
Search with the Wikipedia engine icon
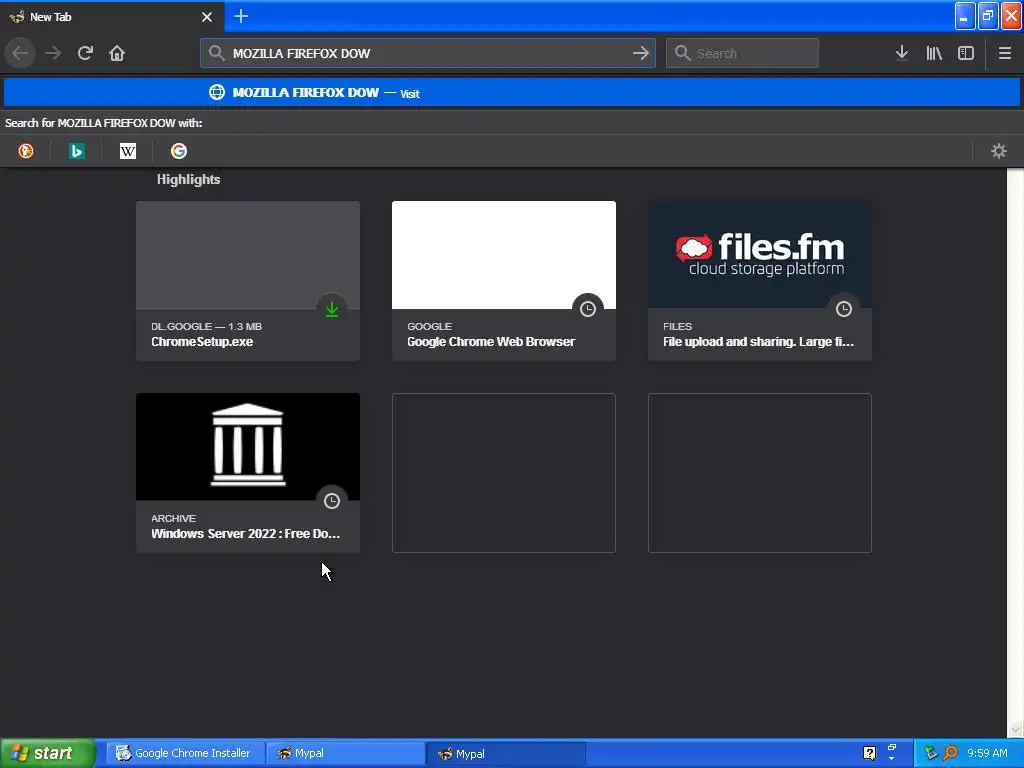pos(128,151)
